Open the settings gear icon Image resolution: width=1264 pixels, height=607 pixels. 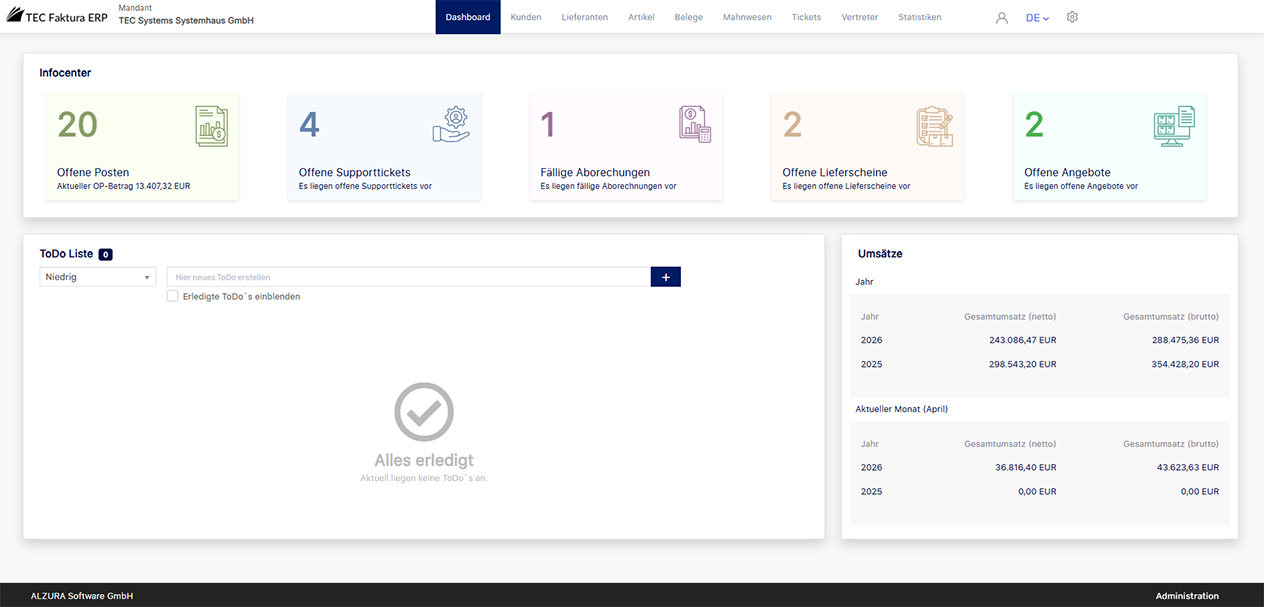click(1072, 17)
